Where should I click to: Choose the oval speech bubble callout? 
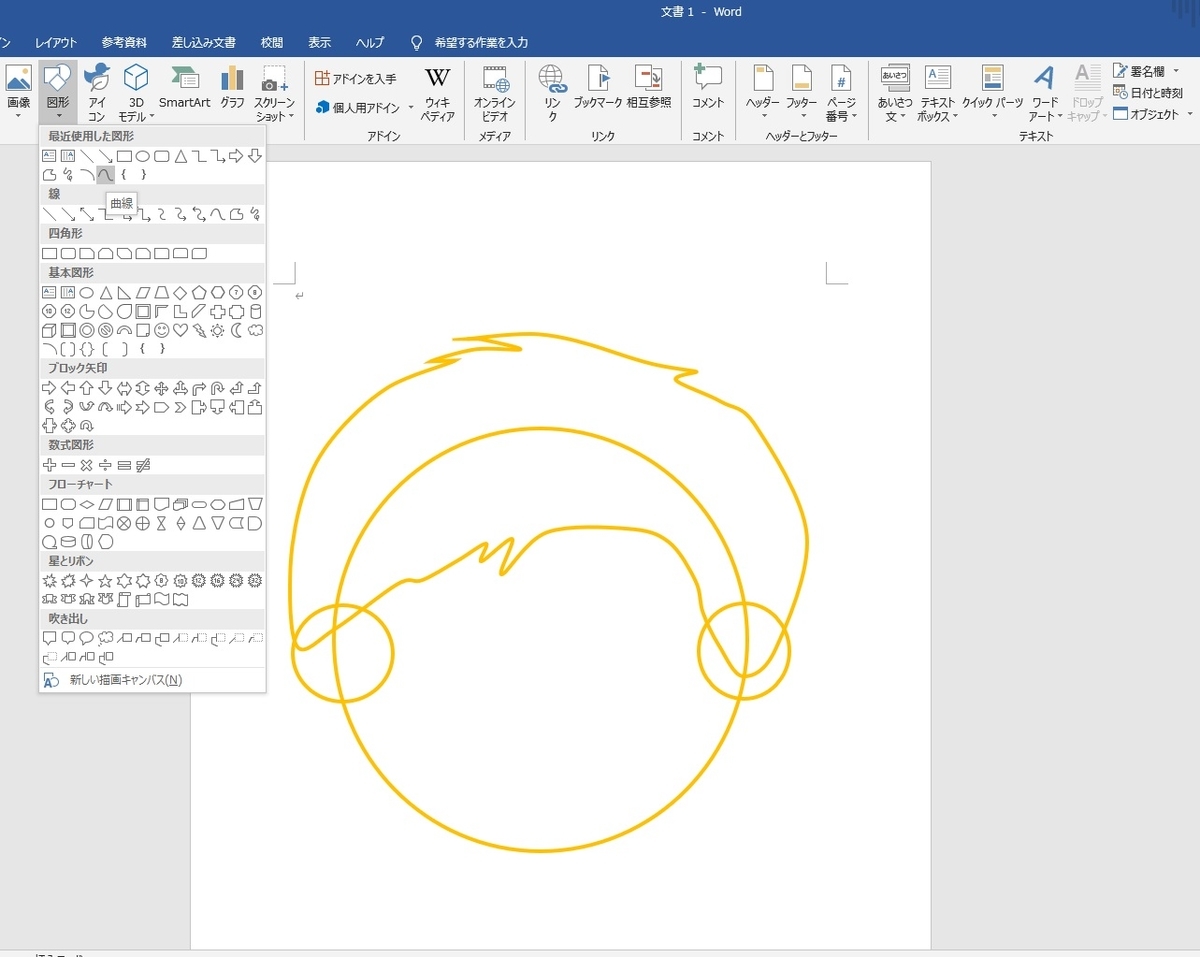[x=86, y=639]
